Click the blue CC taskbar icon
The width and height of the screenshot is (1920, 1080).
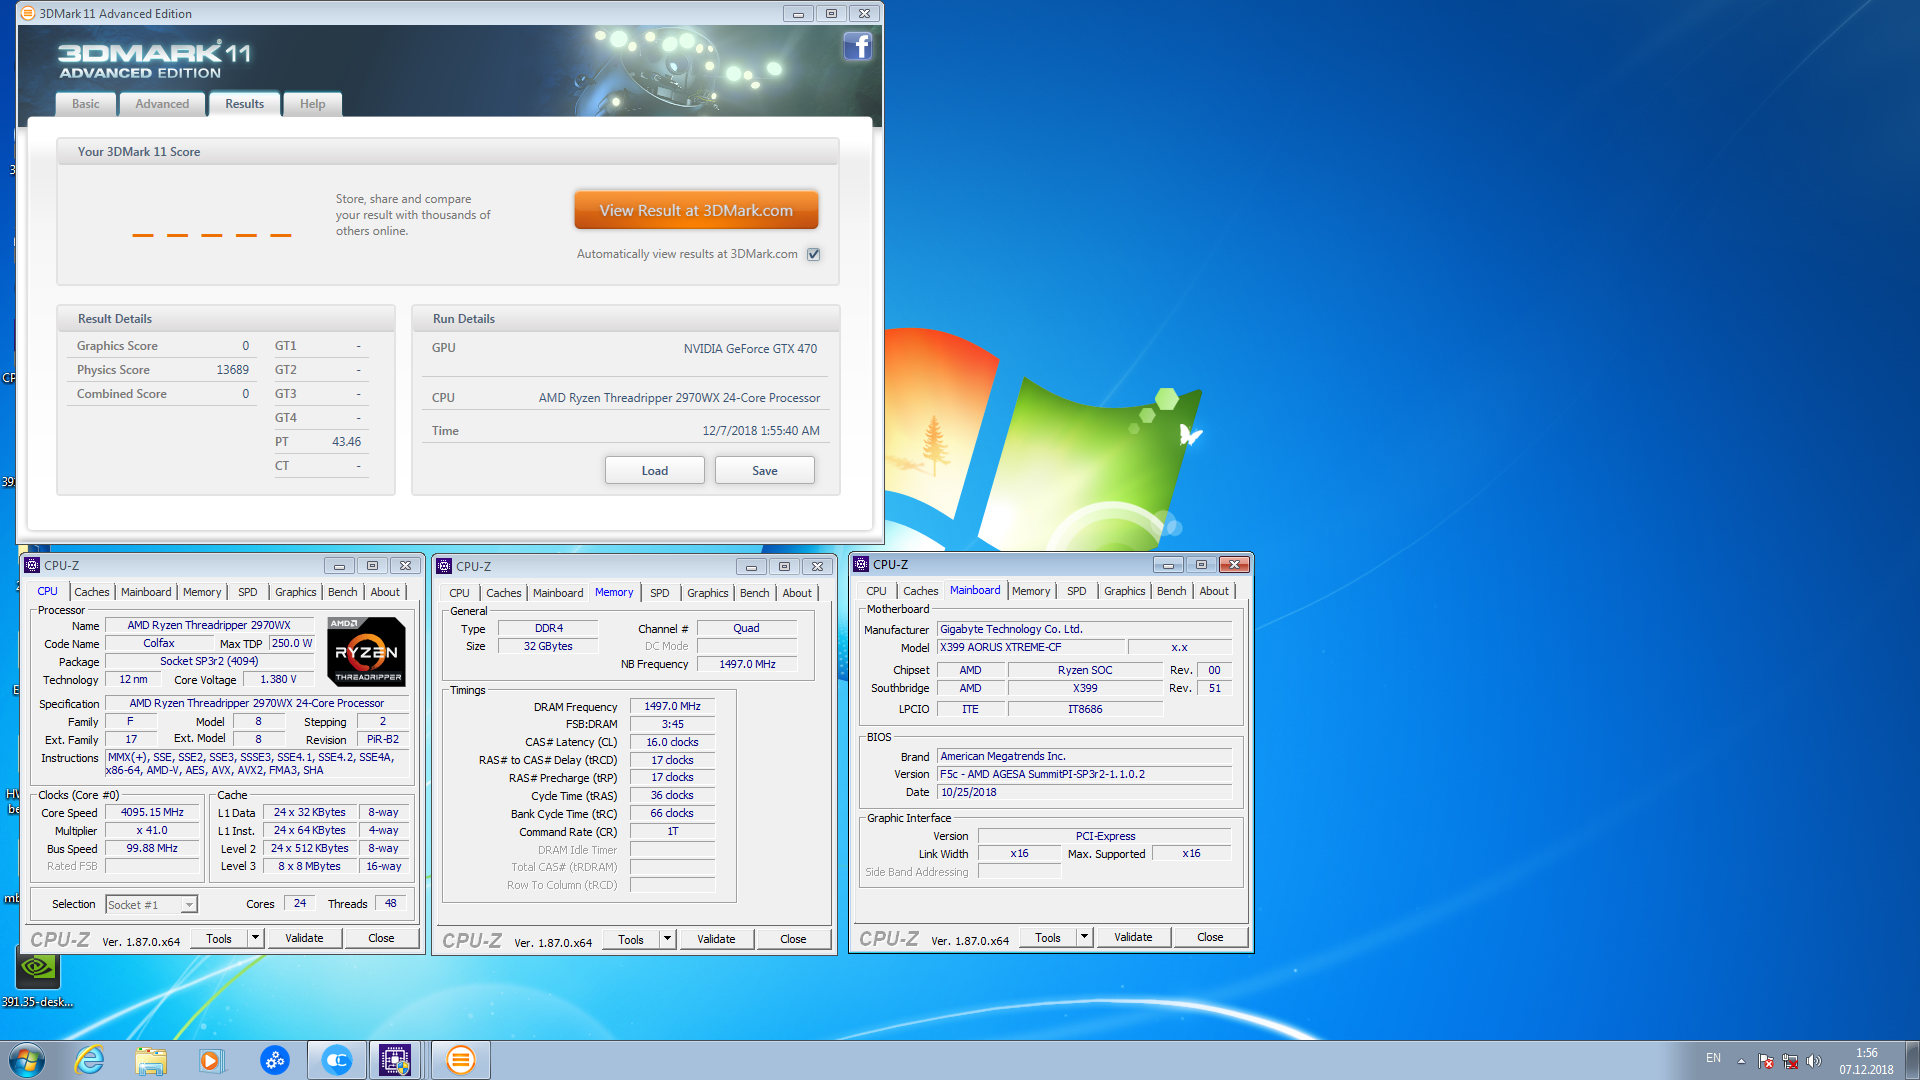(337, 1060)
